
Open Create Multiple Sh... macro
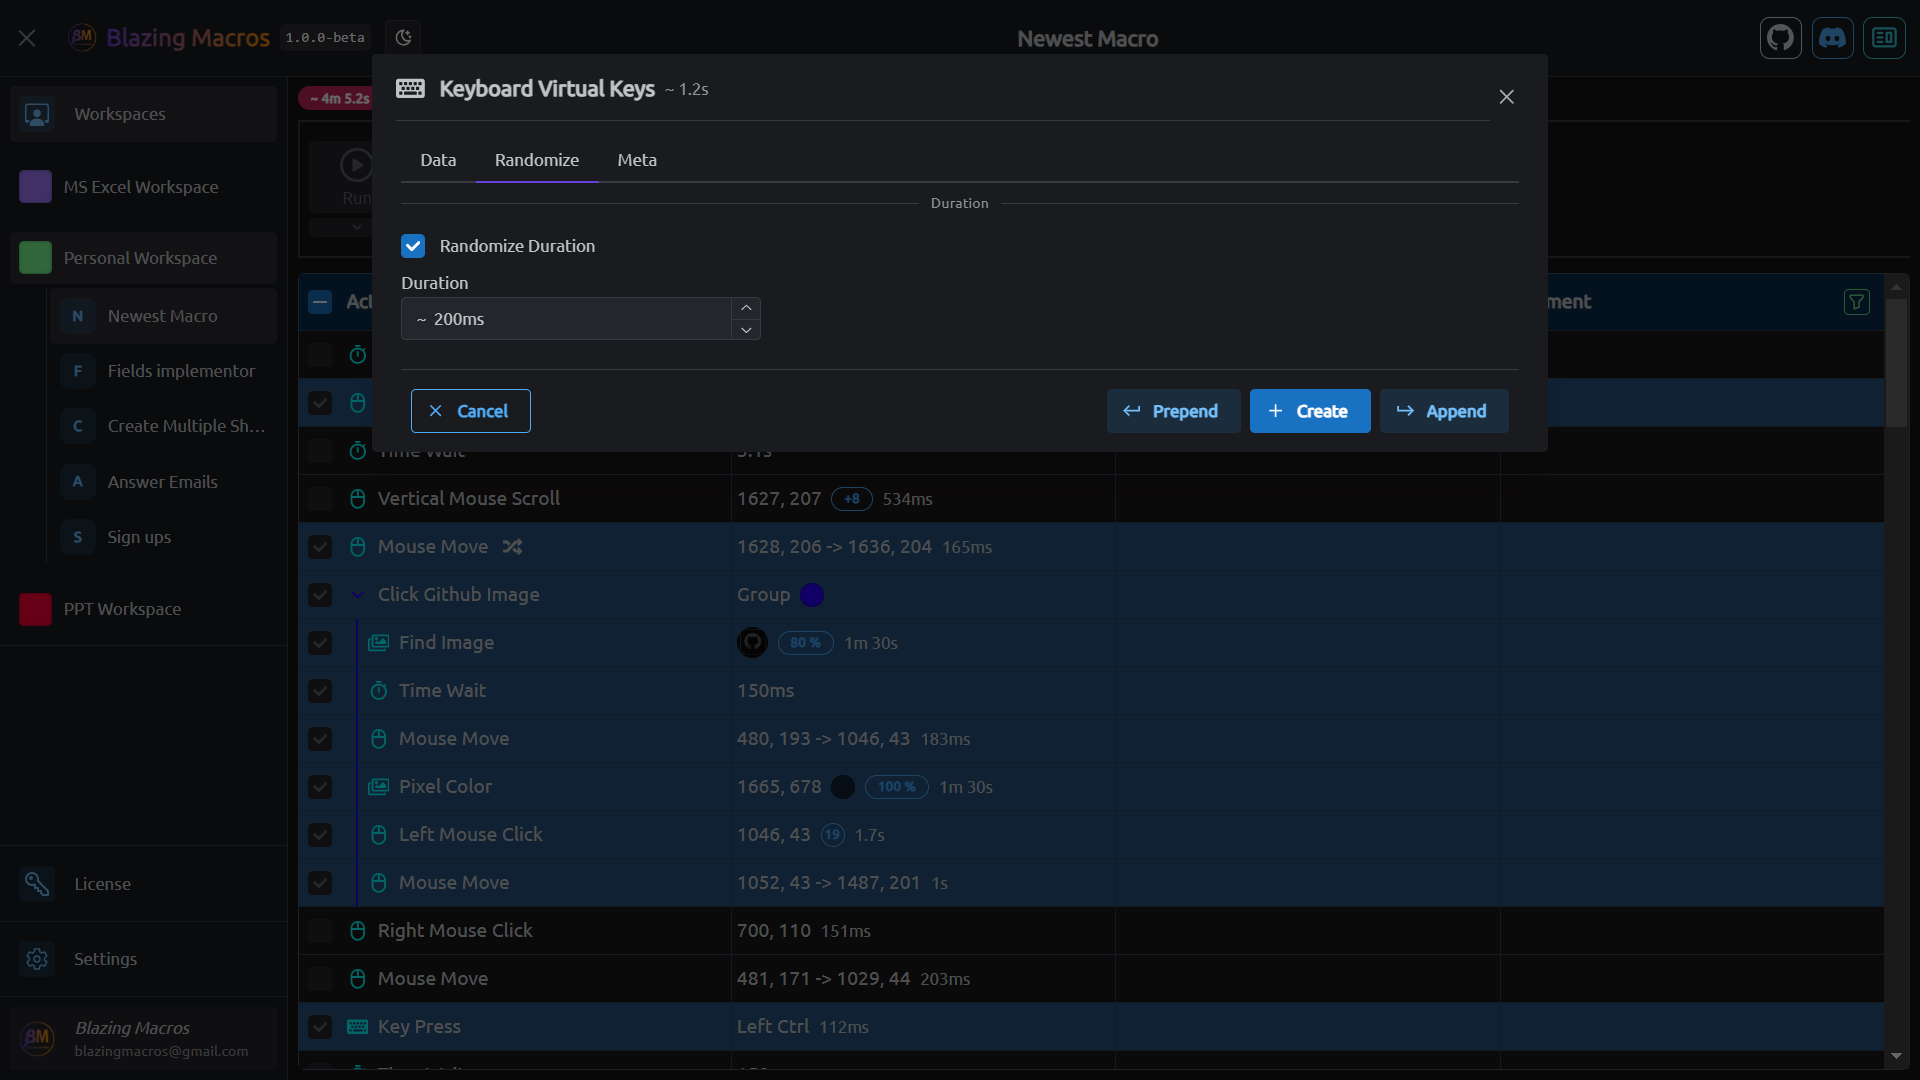(163, 426)
